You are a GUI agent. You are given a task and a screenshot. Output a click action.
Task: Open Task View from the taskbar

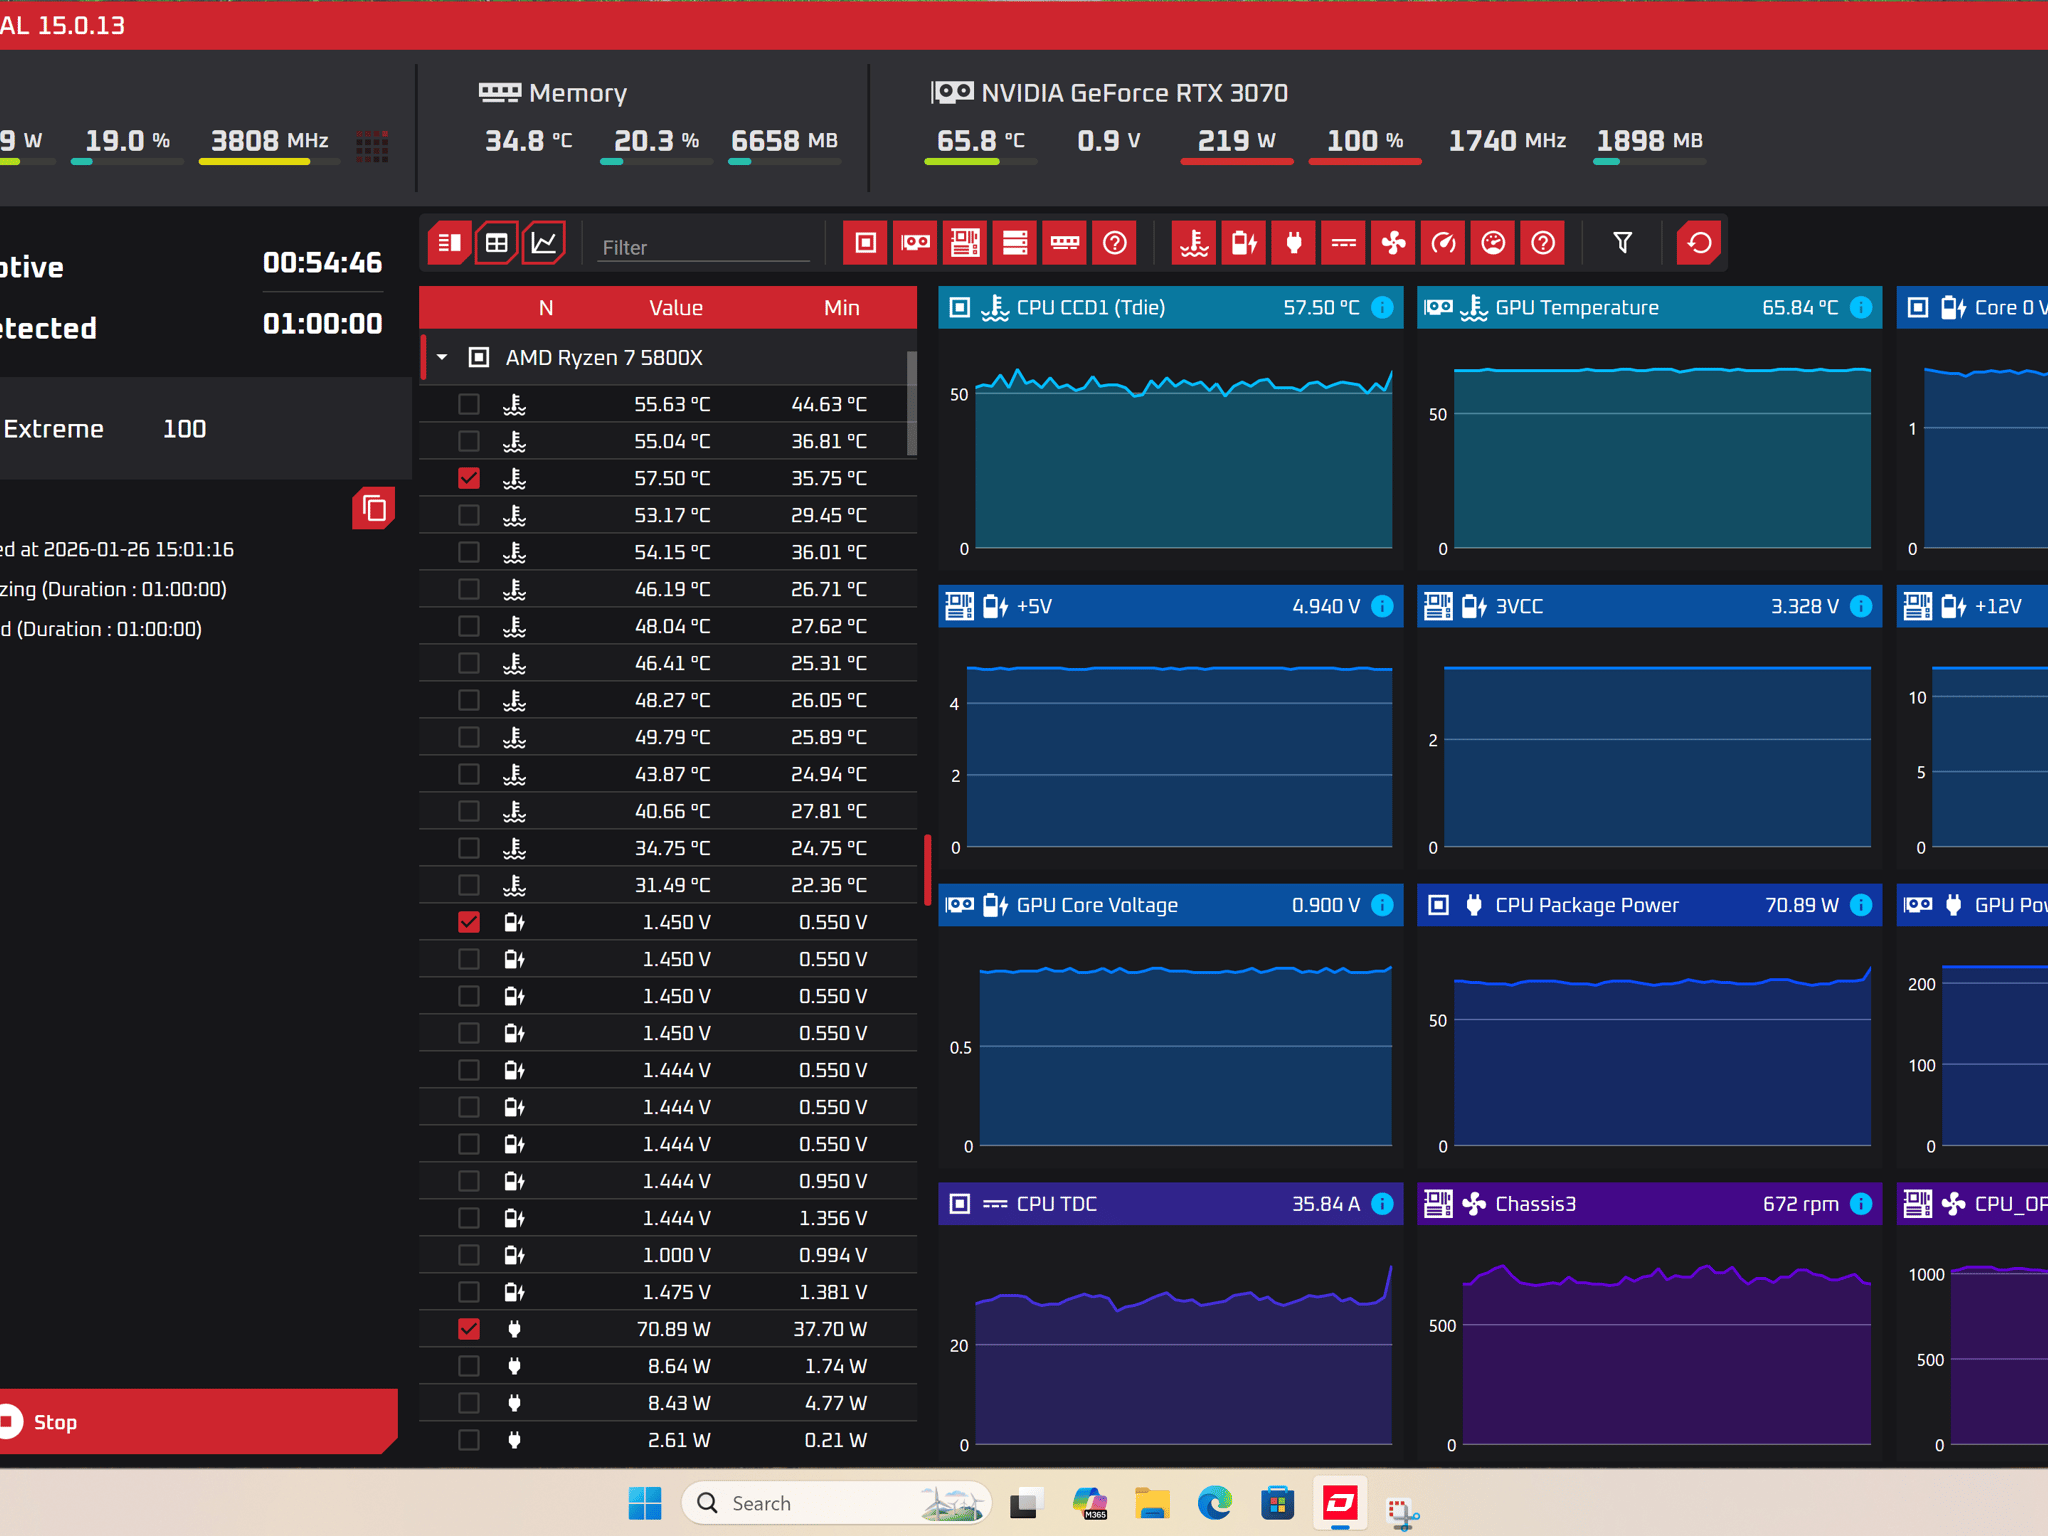(x=1026, y=1503)
